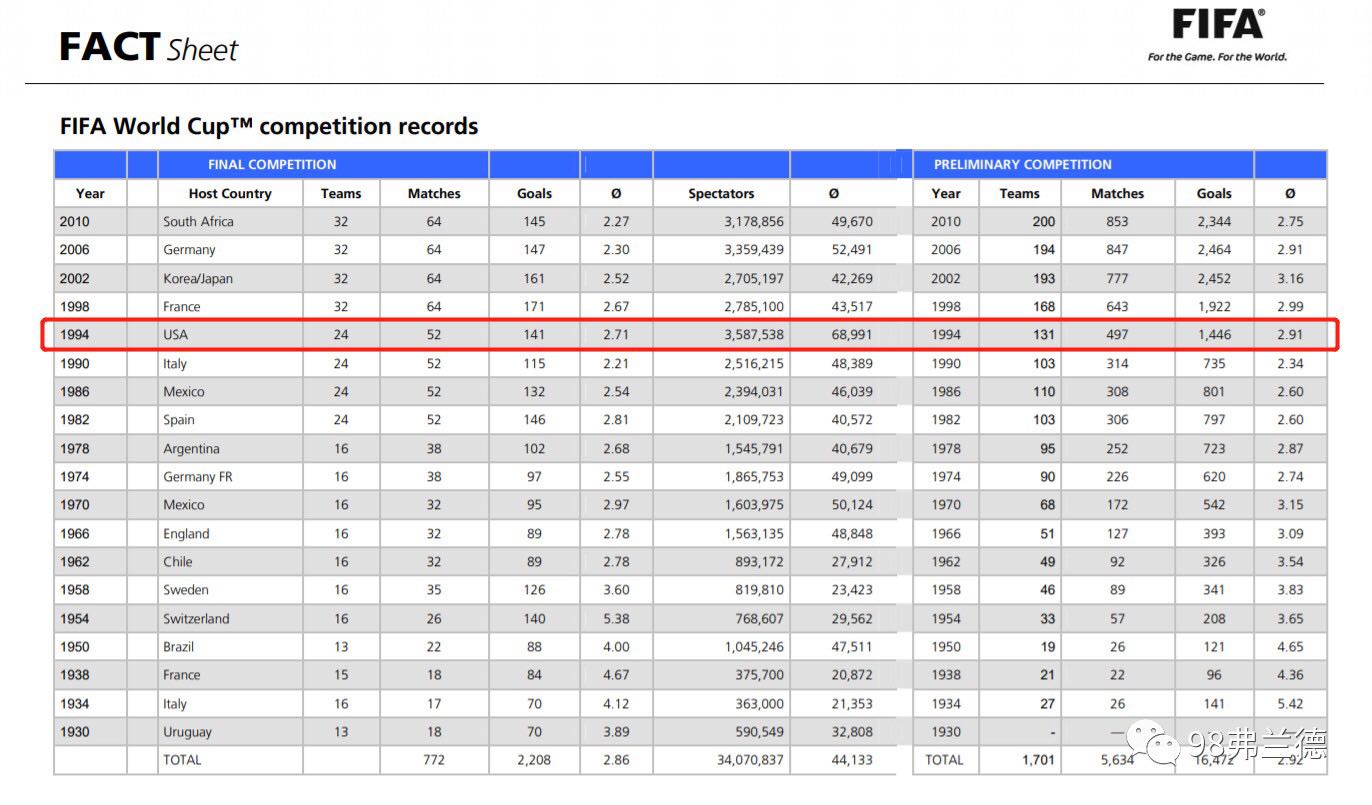Click preliminary matches value '252'
This screenshot has height=805, width=1372.
1117,449
